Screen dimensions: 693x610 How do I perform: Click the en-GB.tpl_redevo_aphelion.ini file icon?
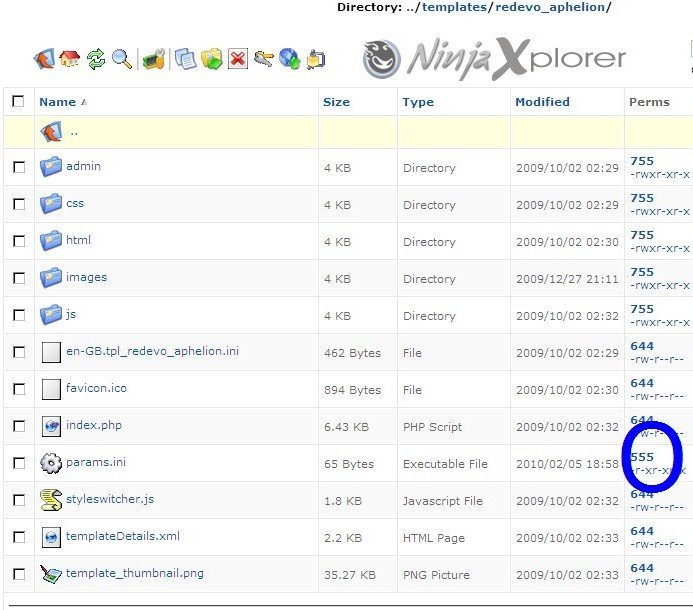coord(51,352)
